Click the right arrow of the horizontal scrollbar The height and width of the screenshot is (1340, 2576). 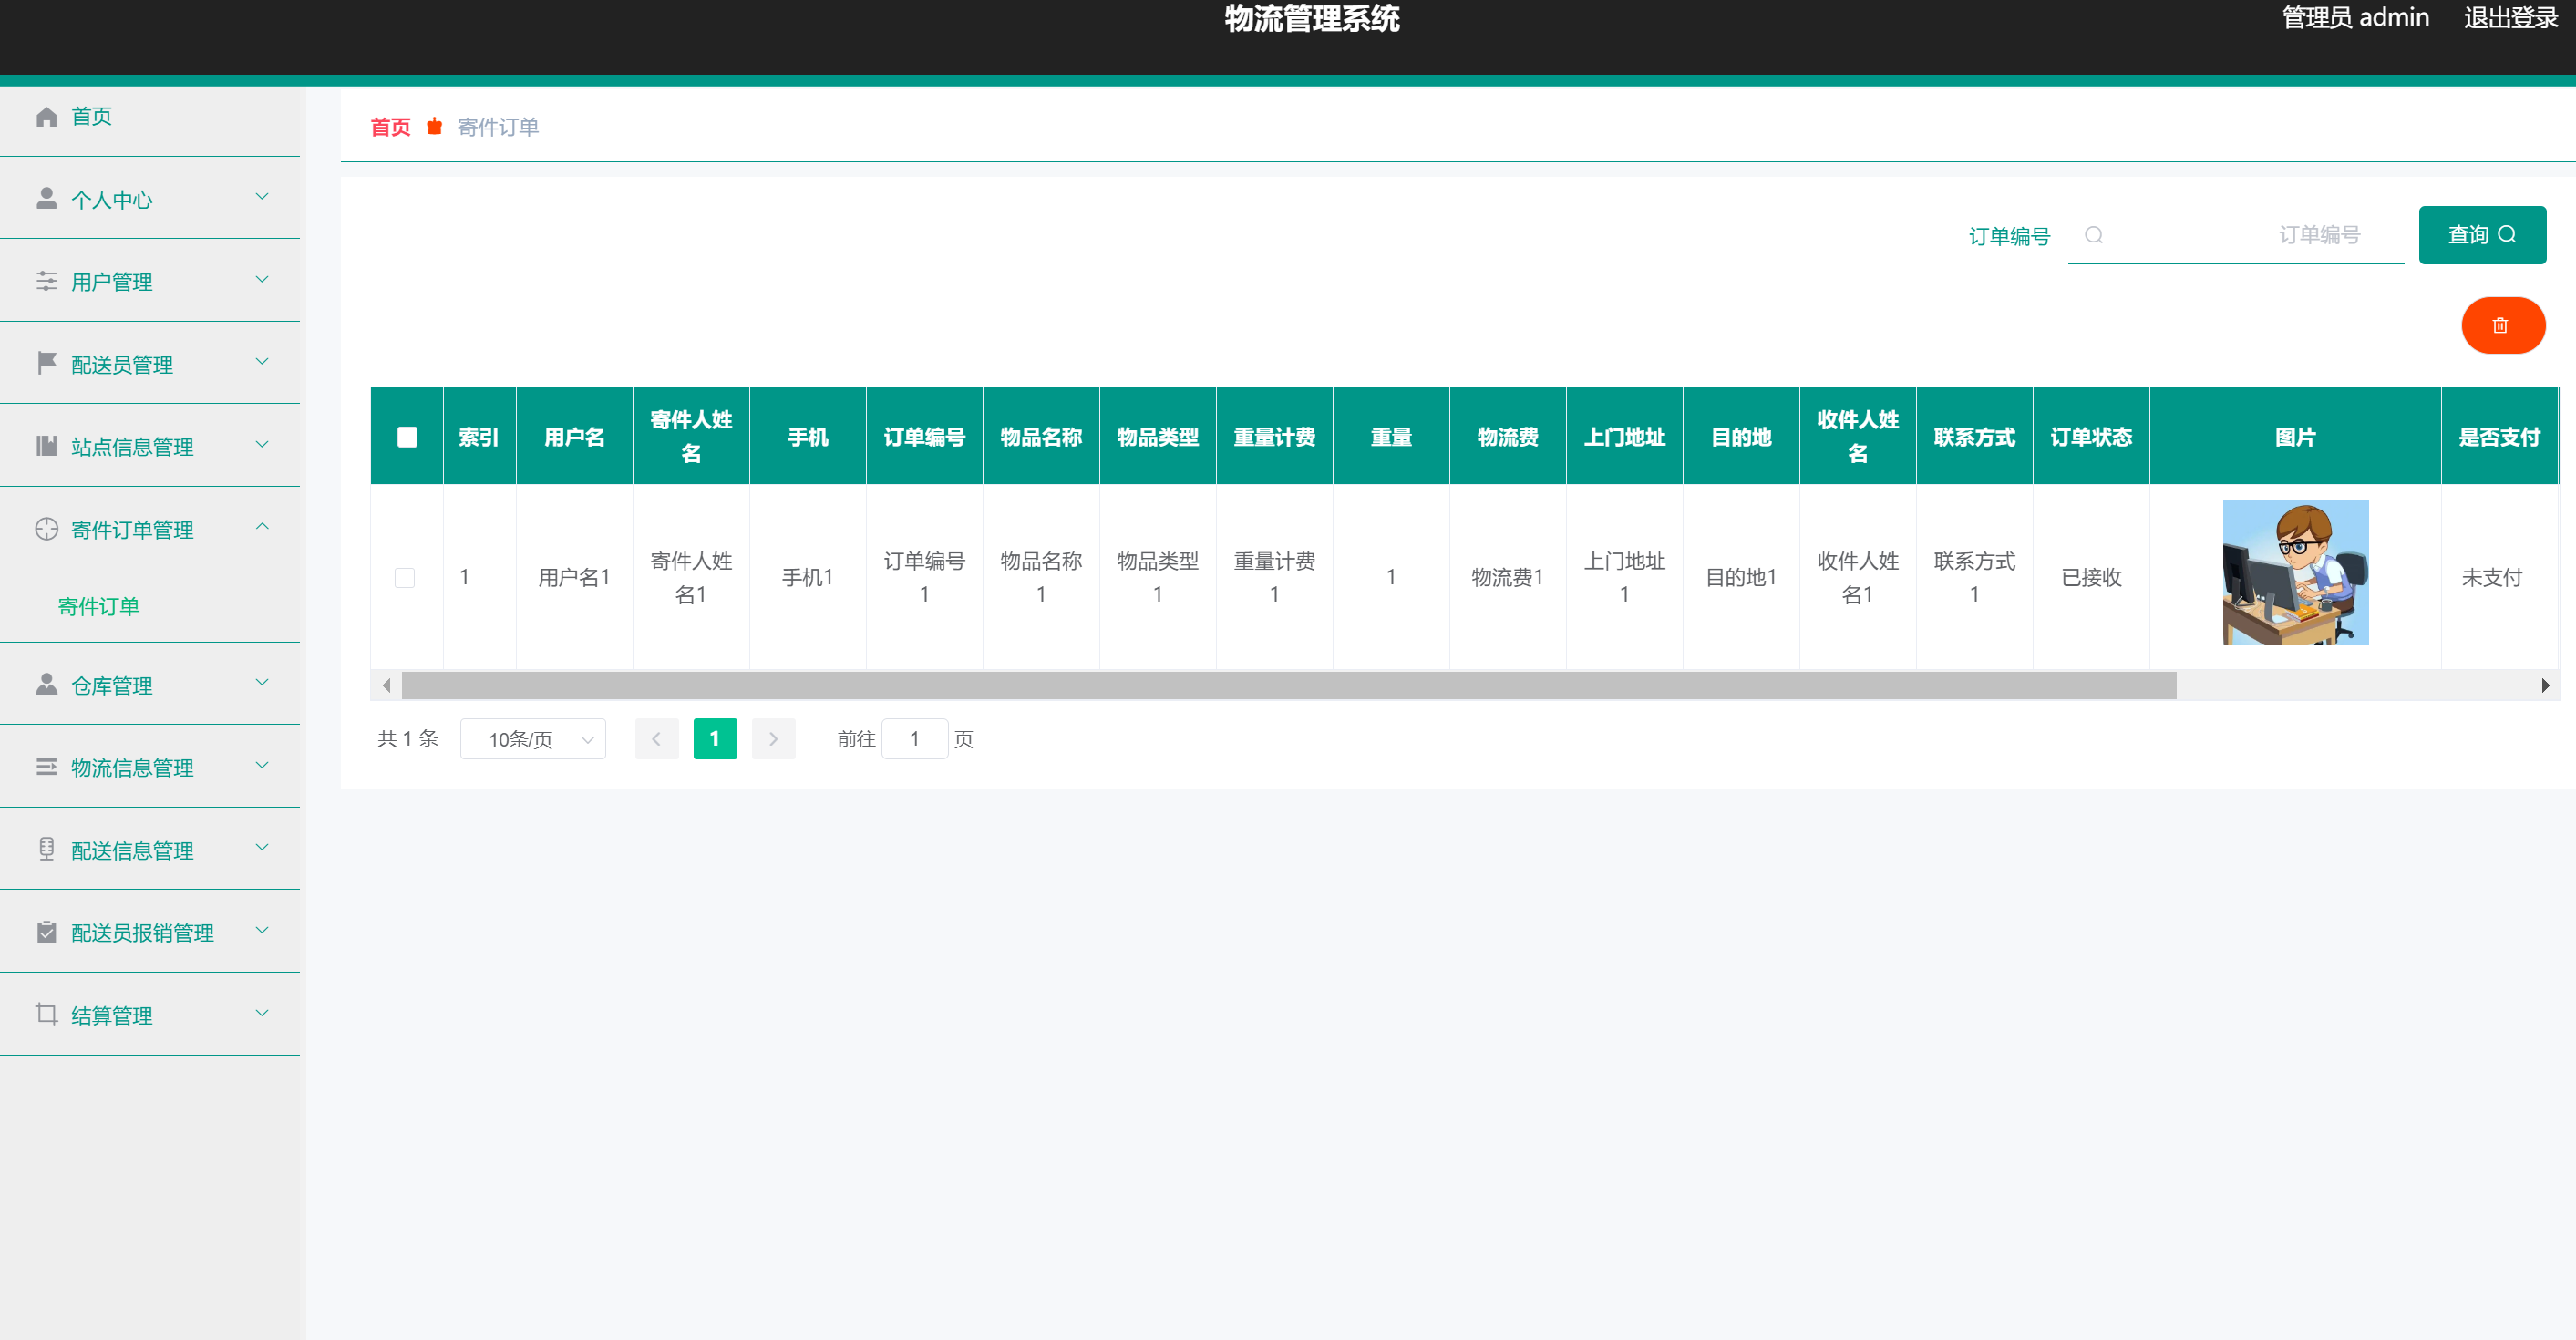point(2544,685)
